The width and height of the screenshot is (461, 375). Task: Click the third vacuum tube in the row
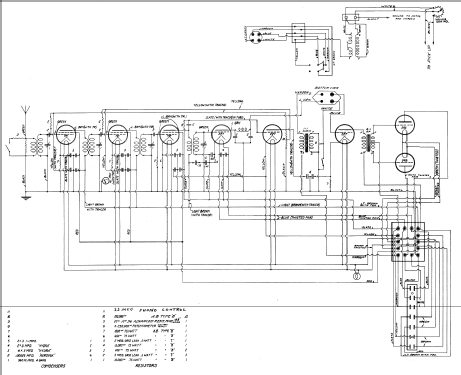coord(170,135)
